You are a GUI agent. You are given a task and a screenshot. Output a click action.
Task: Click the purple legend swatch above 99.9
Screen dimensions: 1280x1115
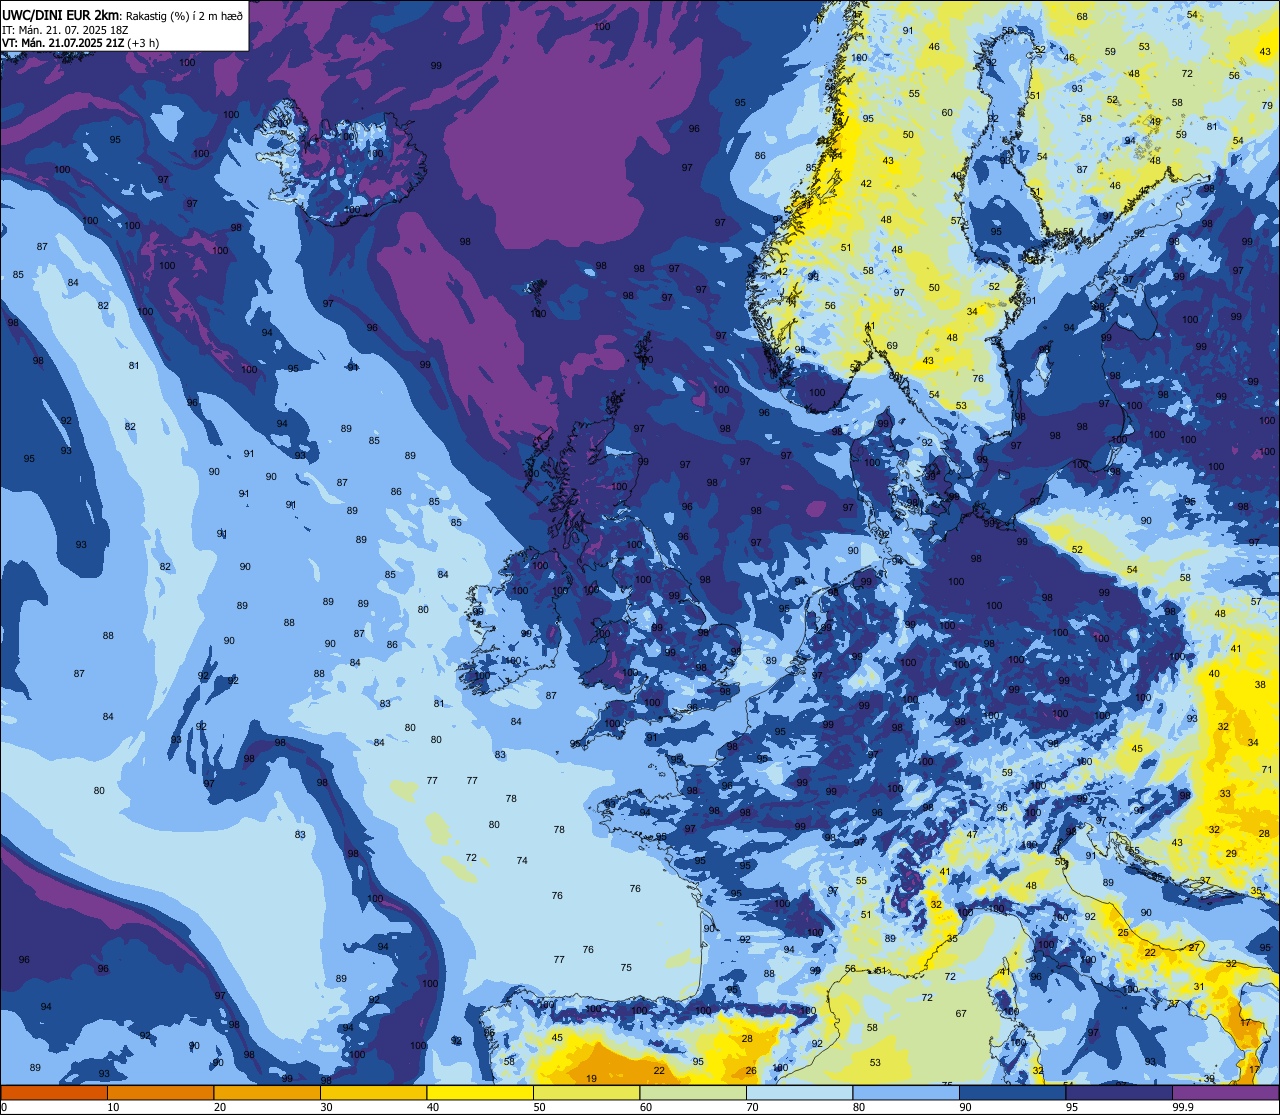pyautogui.click(x=1225, y=1093)
